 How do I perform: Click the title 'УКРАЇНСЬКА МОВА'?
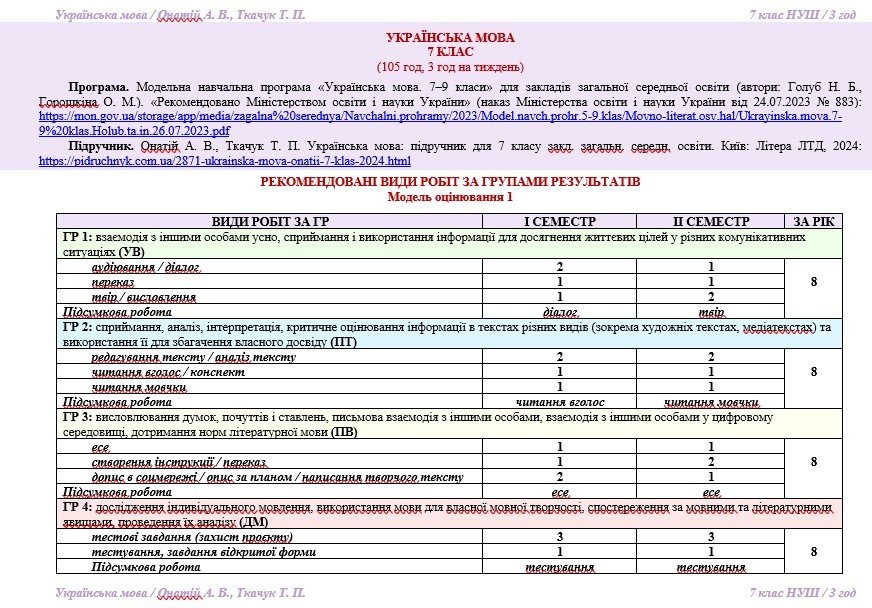click(450, 38)
